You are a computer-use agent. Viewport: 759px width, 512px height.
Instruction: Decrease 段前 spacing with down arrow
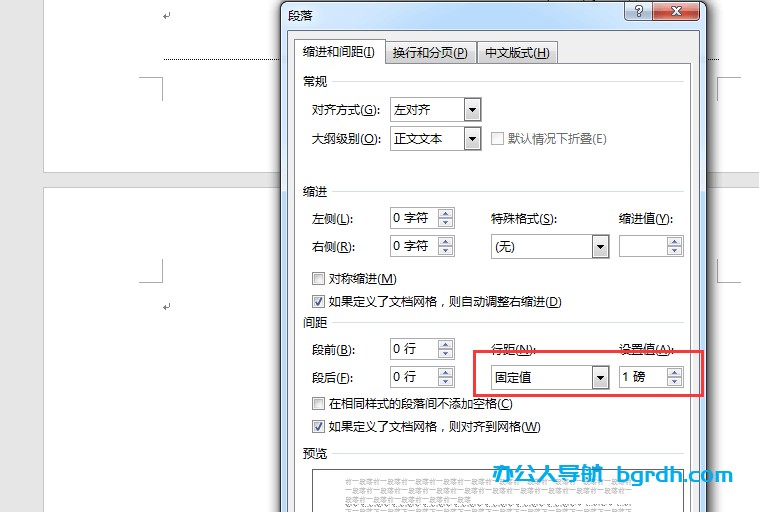[x=445, y=353]
